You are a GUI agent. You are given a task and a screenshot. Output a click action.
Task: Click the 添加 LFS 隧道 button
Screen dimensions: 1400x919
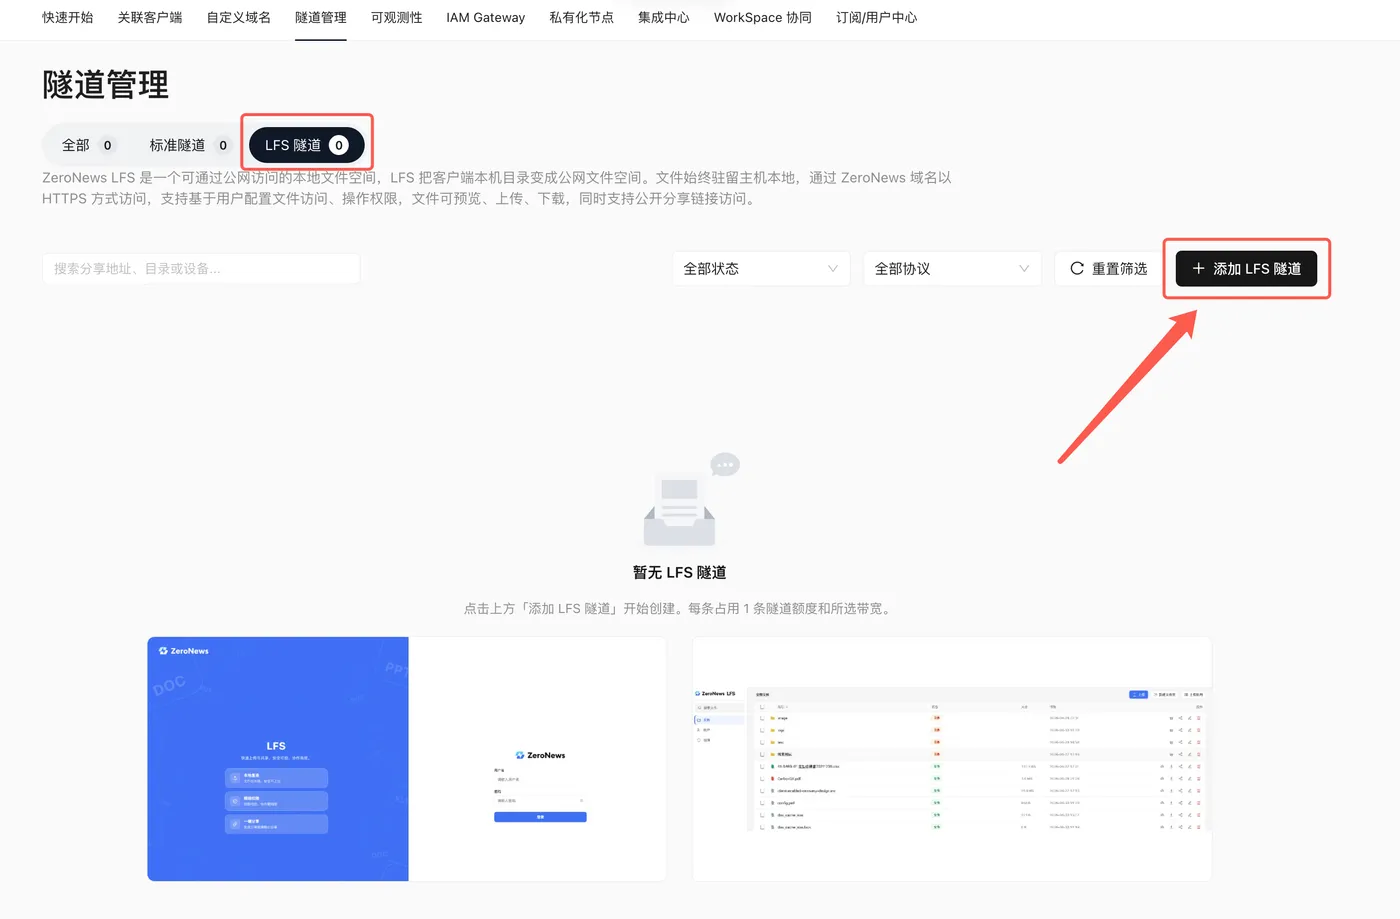pyautogui.click(x=1246, y=269)
